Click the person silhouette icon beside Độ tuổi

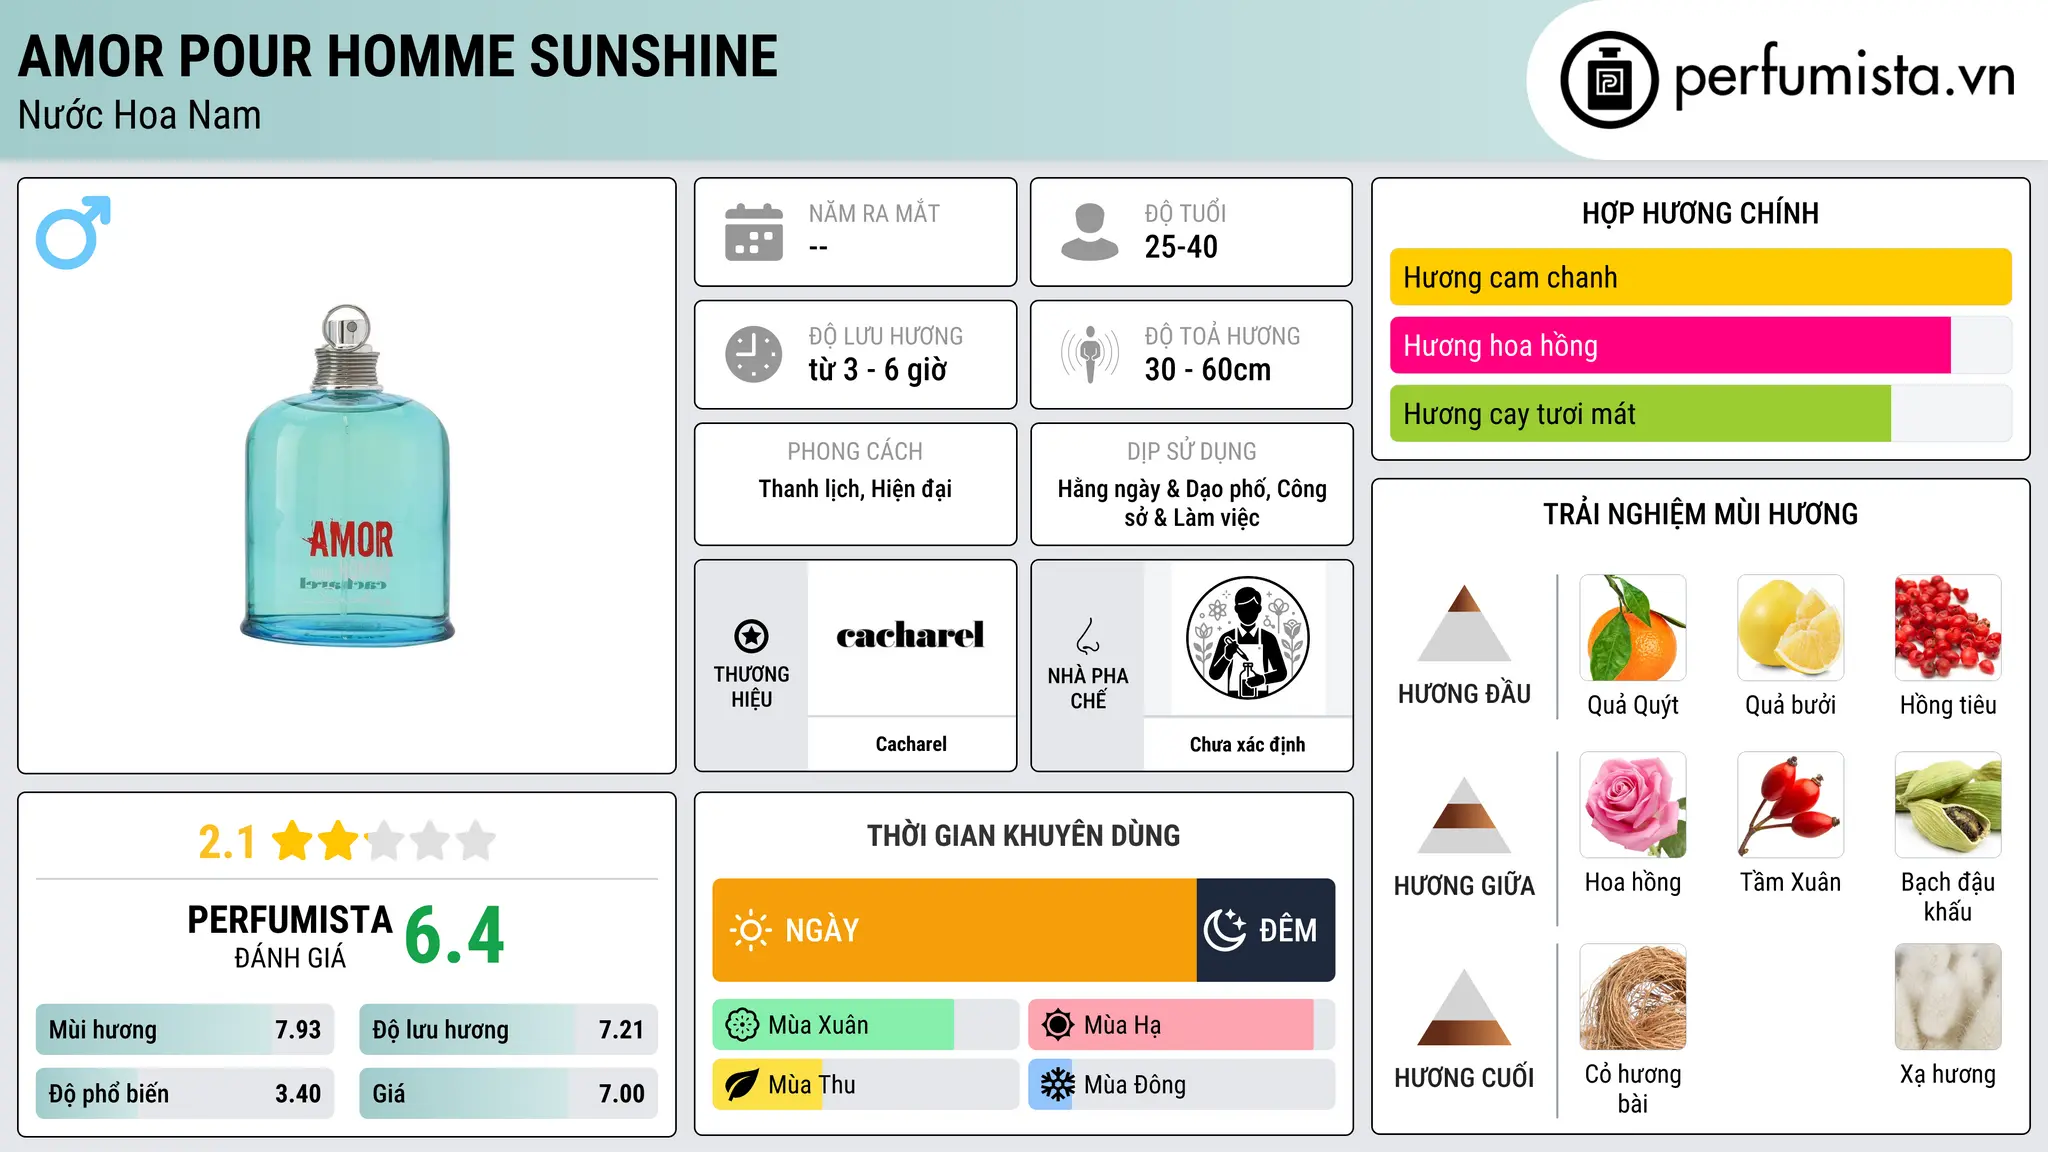click(x=1089, y=232)
